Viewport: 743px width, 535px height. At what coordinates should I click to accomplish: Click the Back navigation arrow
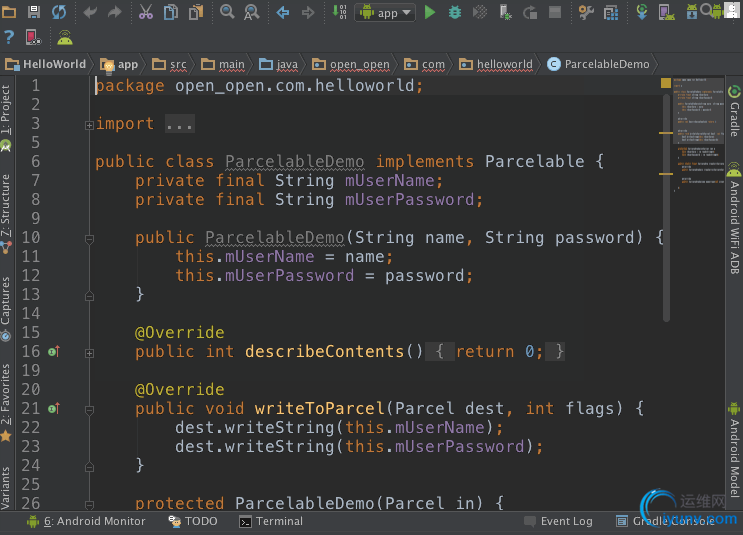point(283,13)
